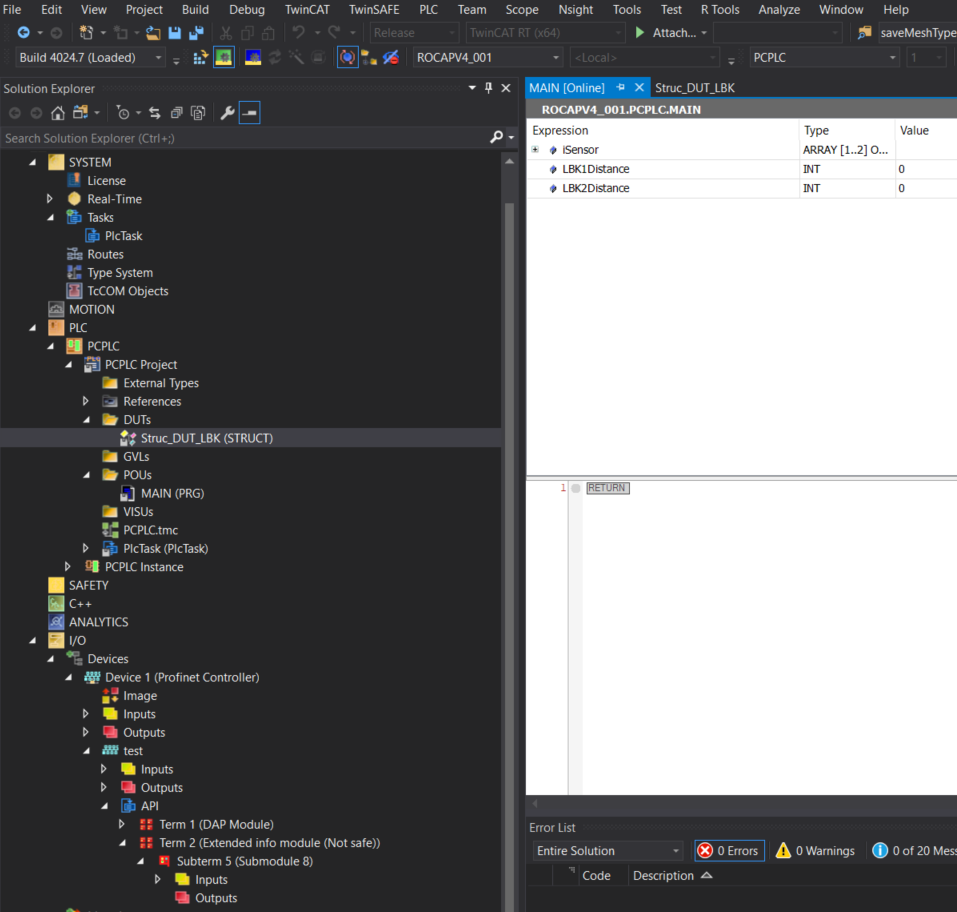Open the Entire Solution dropdown in Error List

tap(604, 850)
